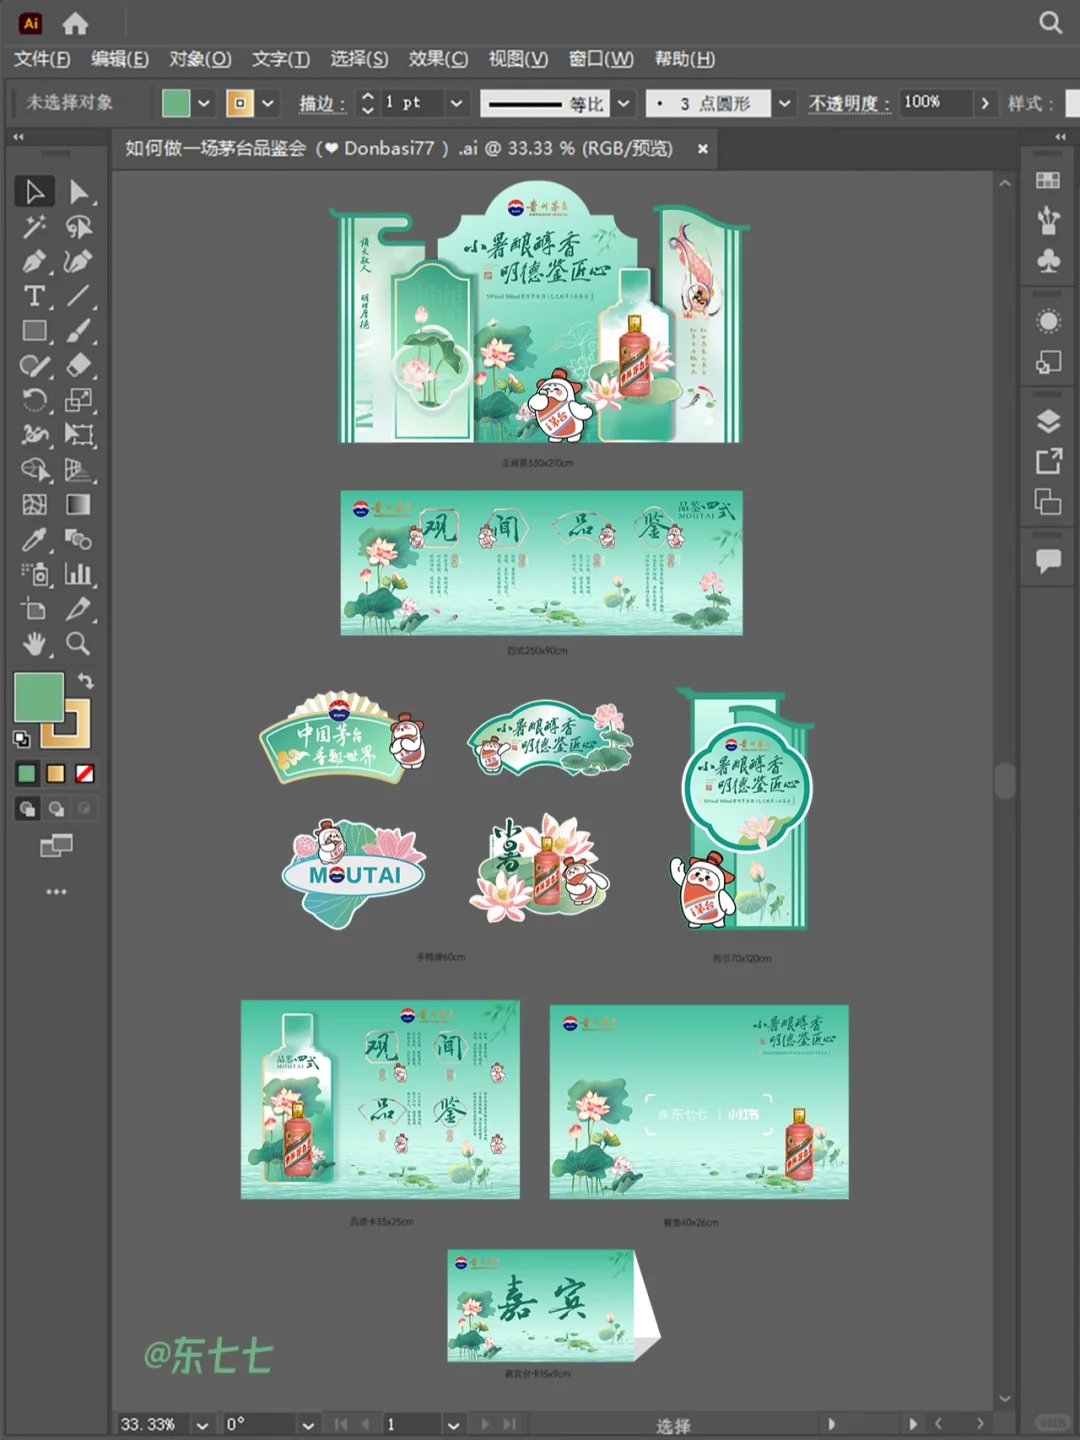
Task: Select the Shape Builder tool
Action: click(34, 470)
